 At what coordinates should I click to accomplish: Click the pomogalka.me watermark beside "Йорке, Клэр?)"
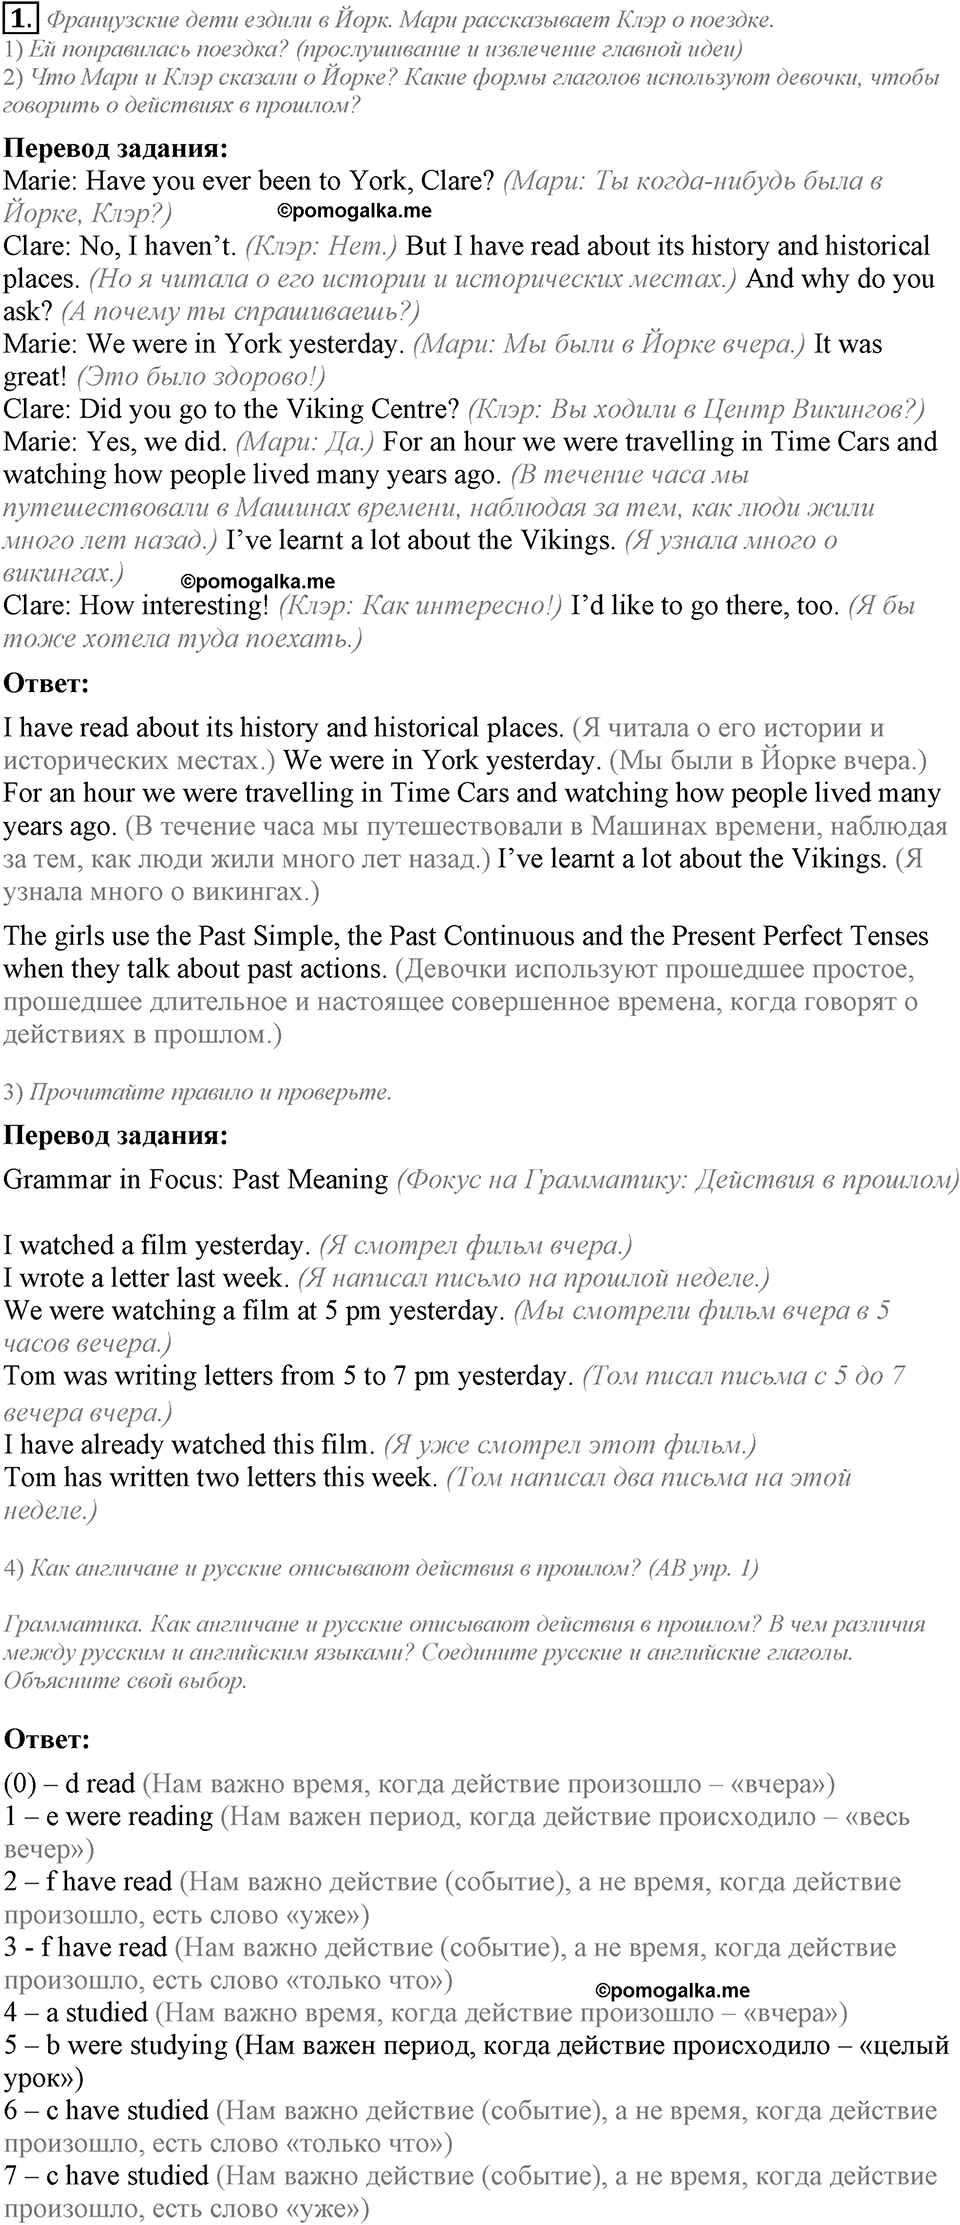353,211
